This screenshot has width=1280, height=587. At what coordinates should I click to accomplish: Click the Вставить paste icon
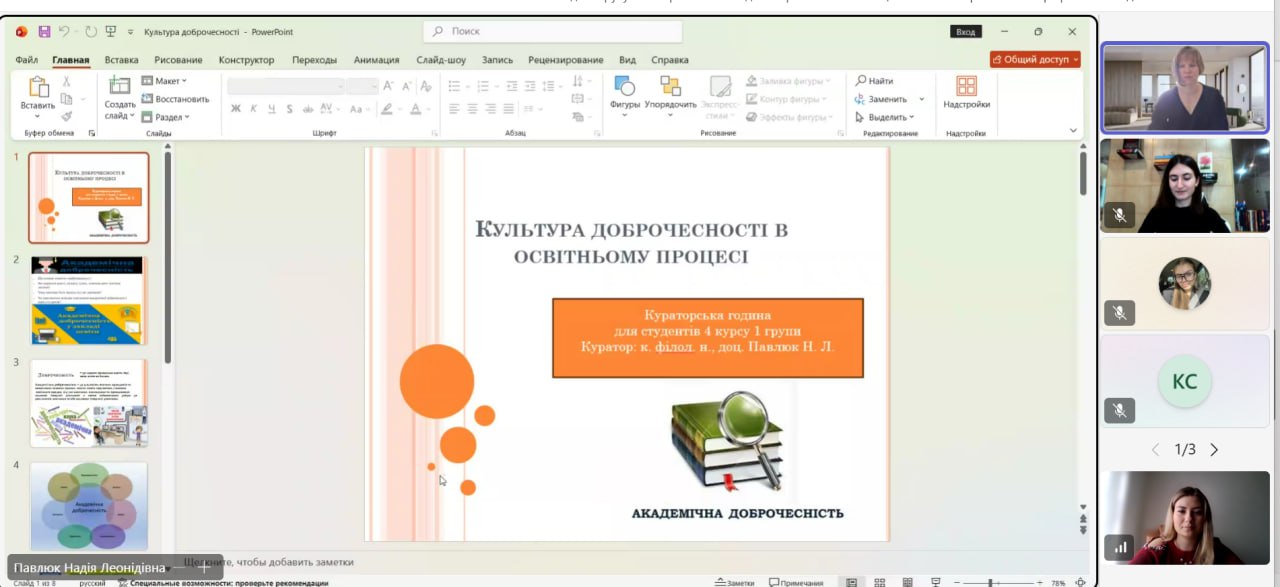(x=38, y=93)
